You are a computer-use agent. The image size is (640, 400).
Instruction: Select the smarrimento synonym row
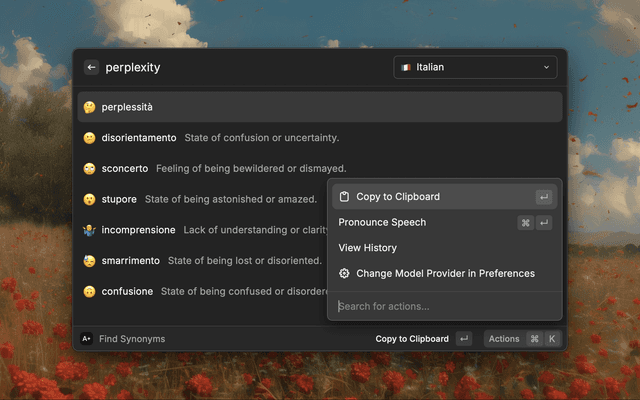(200, 260)
